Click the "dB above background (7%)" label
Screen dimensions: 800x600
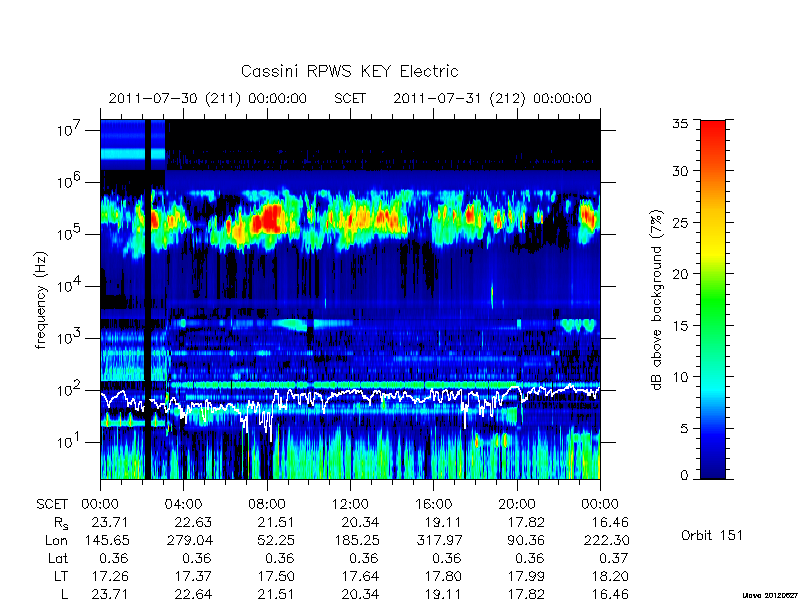[658, 300]
